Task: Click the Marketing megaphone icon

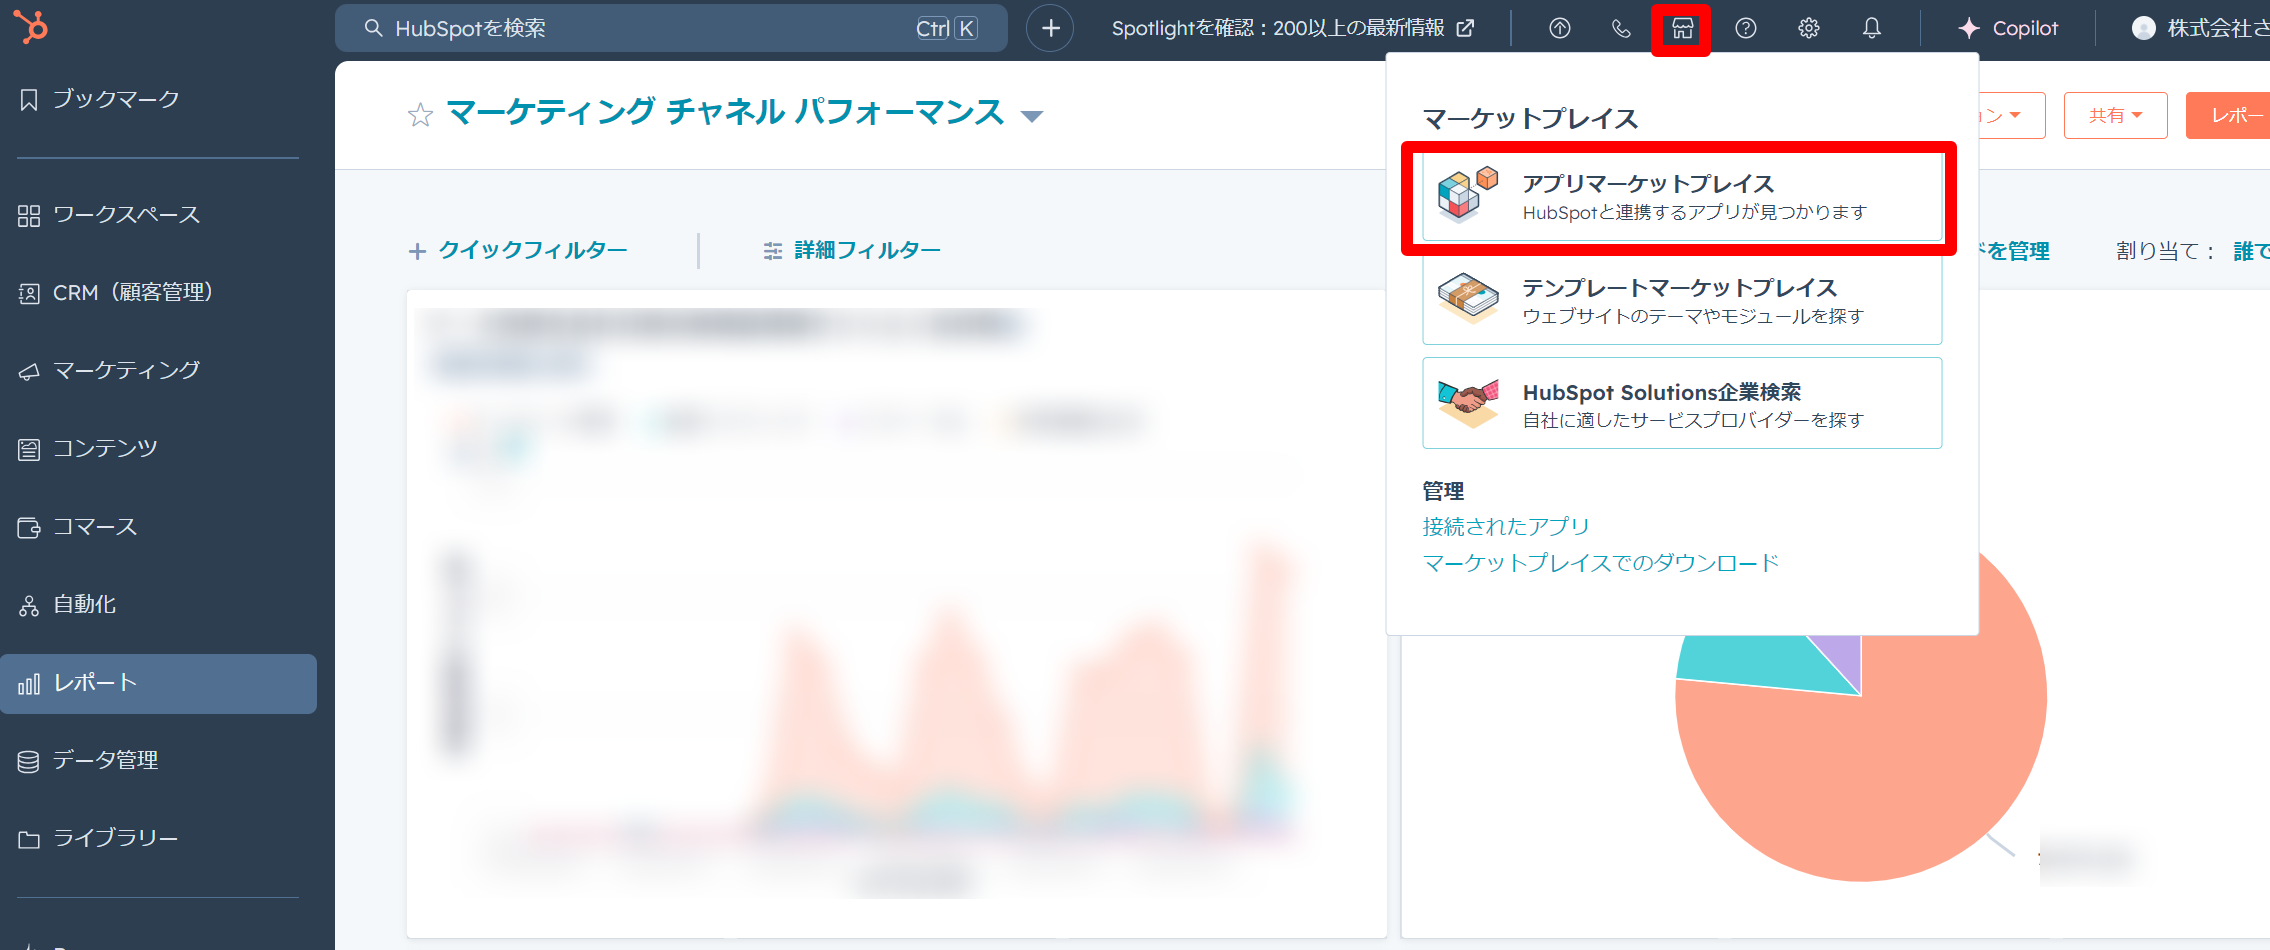Action: pyautogui.click(x=29, y=372)
